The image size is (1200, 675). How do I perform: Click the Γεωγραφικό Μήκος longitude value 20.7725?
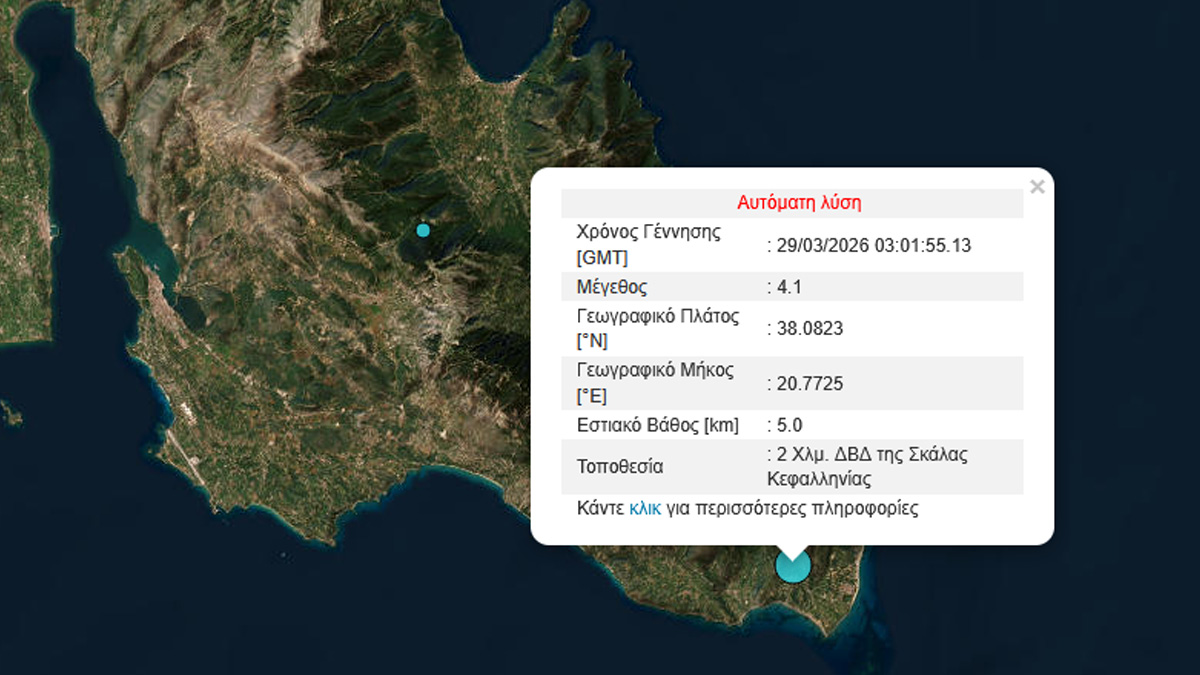(x=806, y=382)
